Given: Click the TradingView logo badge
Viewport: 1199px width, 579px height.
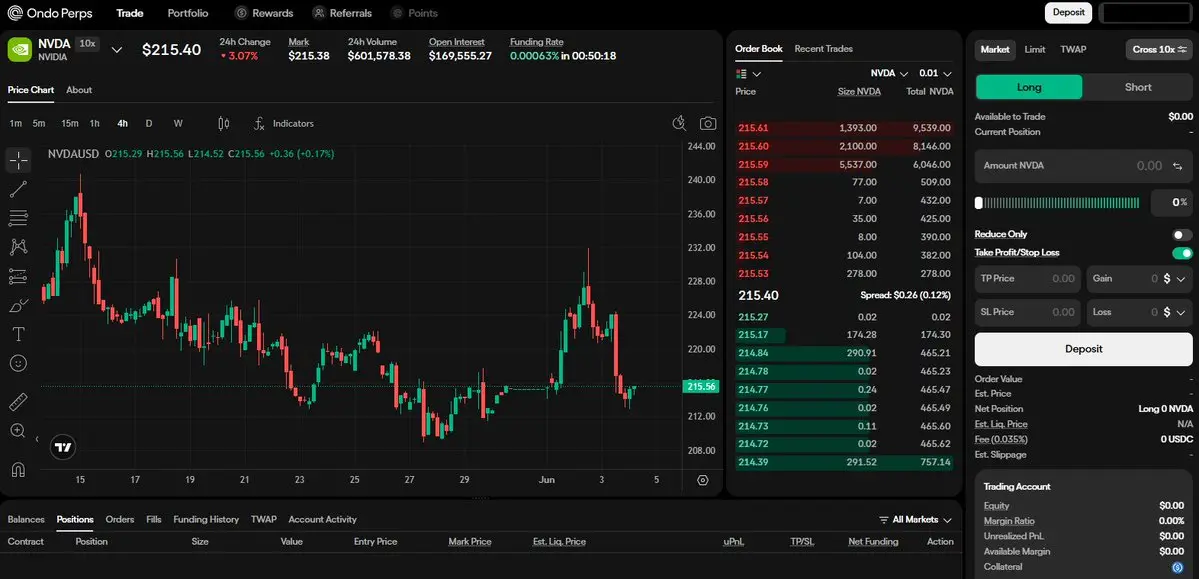Looking at the screenshot, I should pos(63,448).
